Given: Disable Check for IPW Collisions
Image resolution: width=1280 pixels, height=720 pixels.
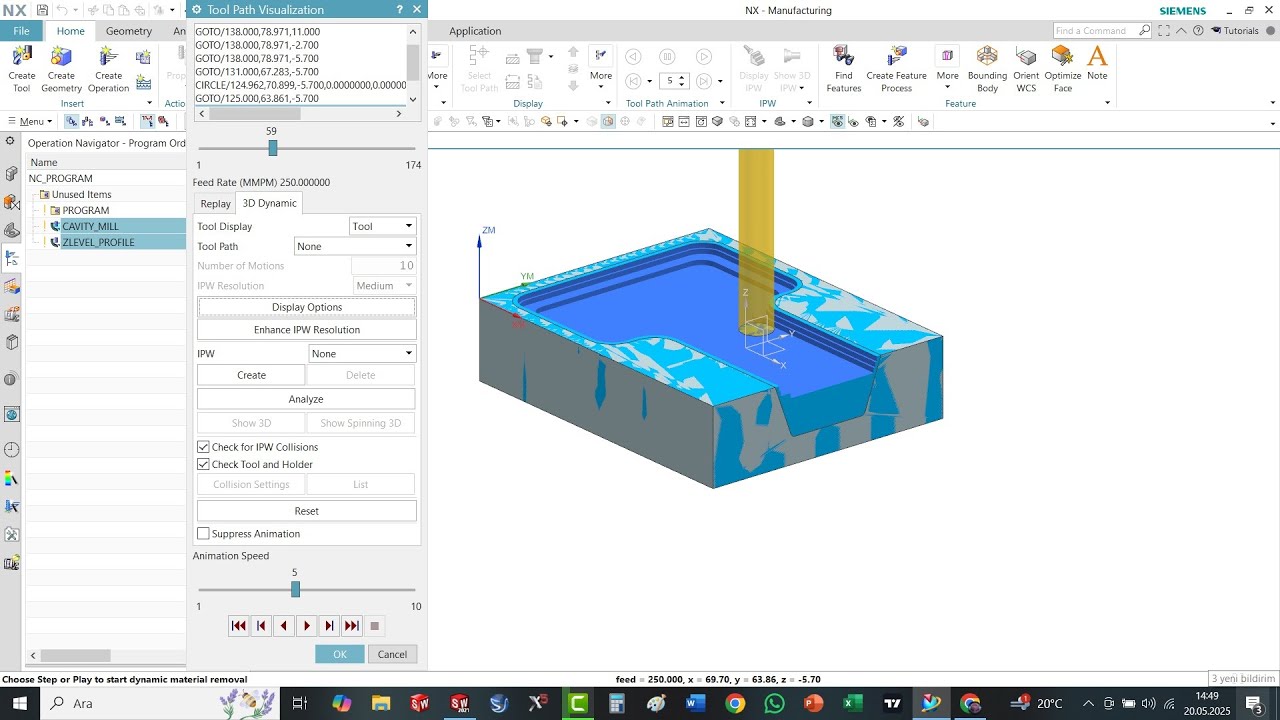Looking at the screenshot, I should (203, 447).
